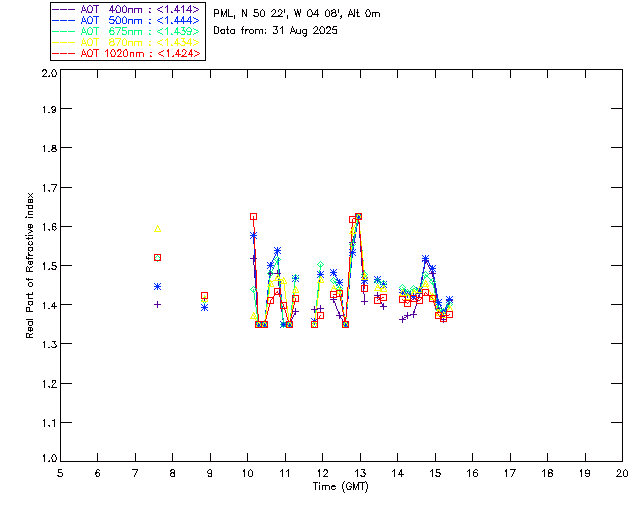Click the 9 tick label on time axis
Viewport: 640px width, 512px height.
[x=210, y=473]
